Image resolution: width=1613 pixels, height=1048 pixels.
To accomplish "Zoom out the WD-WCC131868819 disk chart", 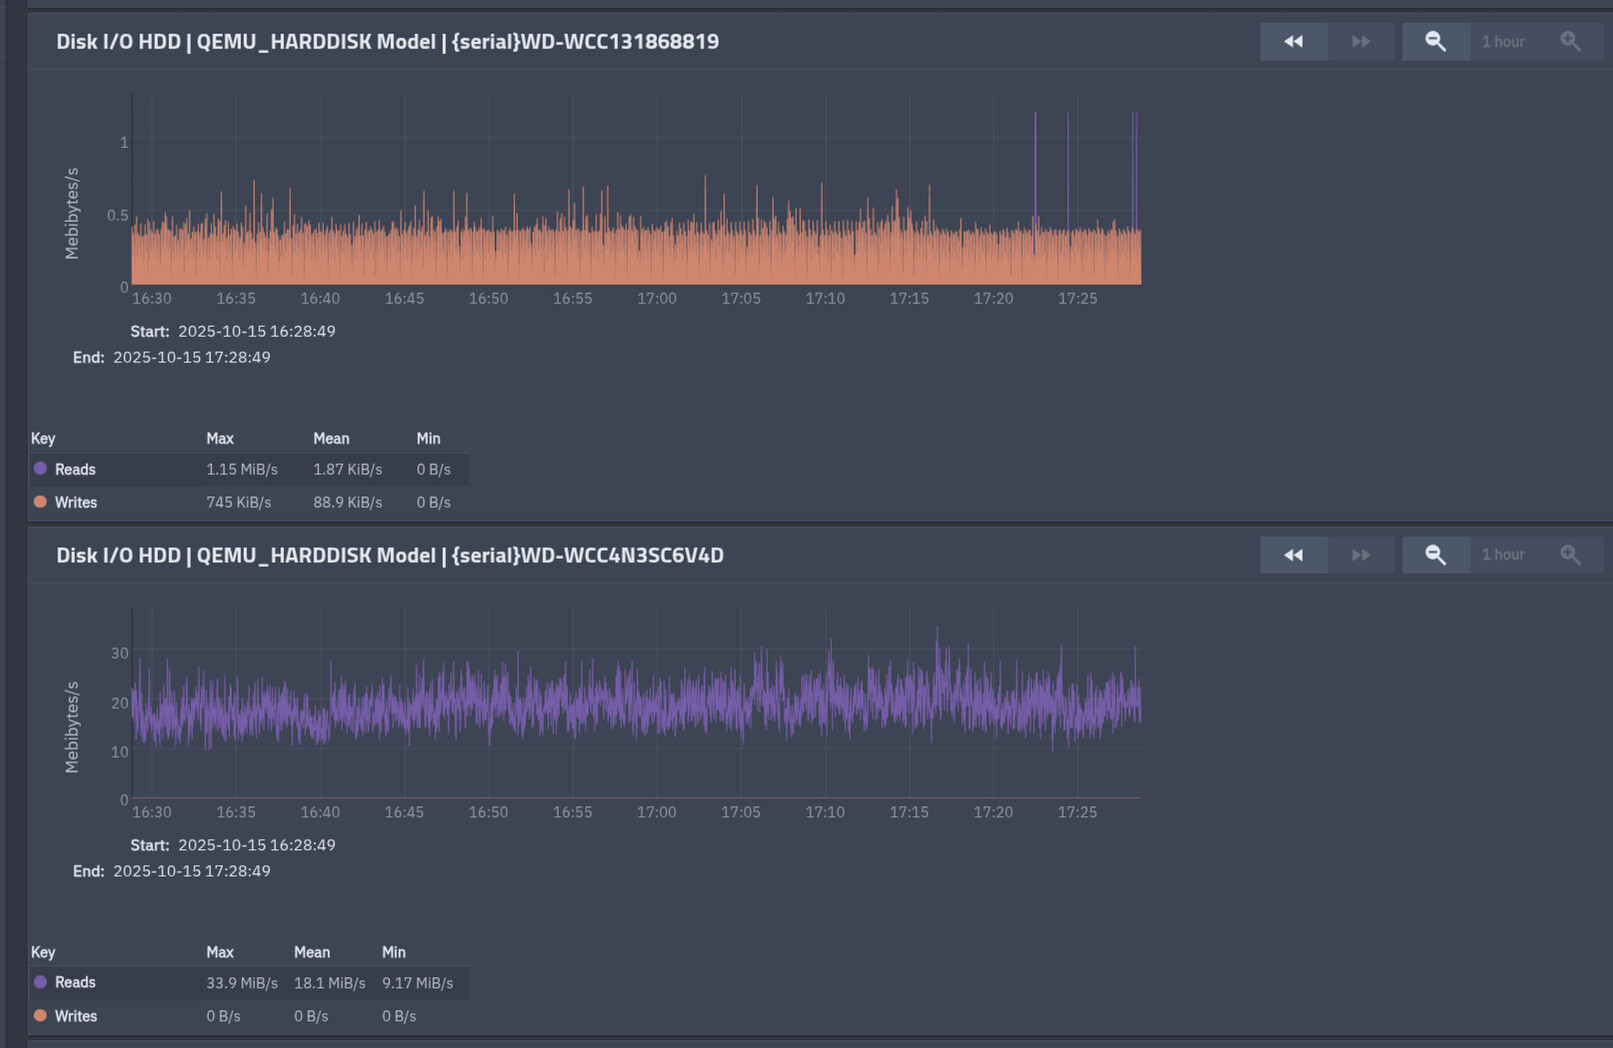I will (1435, 41).
